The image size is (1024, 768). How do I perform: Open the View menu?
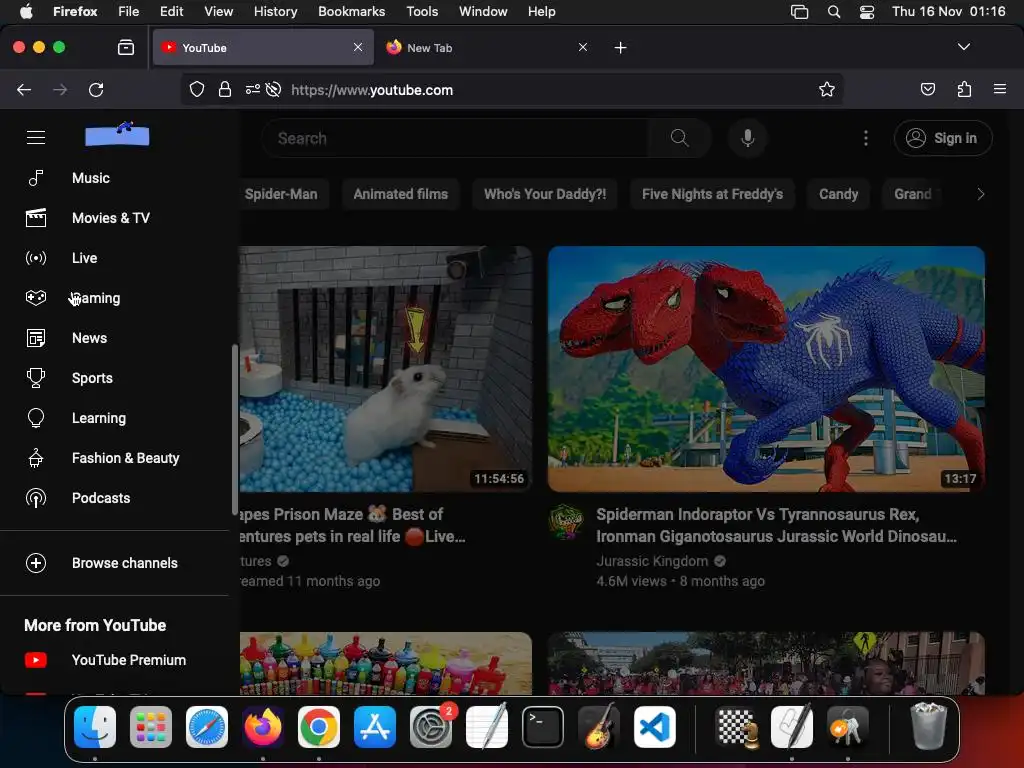[x=218, y=12]
